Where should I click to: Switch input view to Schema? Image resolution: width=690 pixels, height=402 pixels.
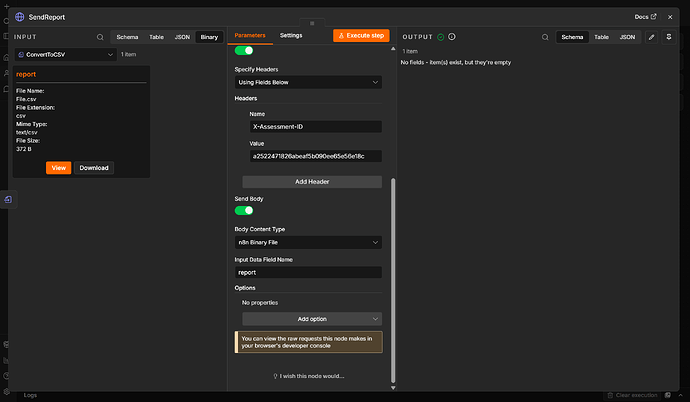(127, 37)
